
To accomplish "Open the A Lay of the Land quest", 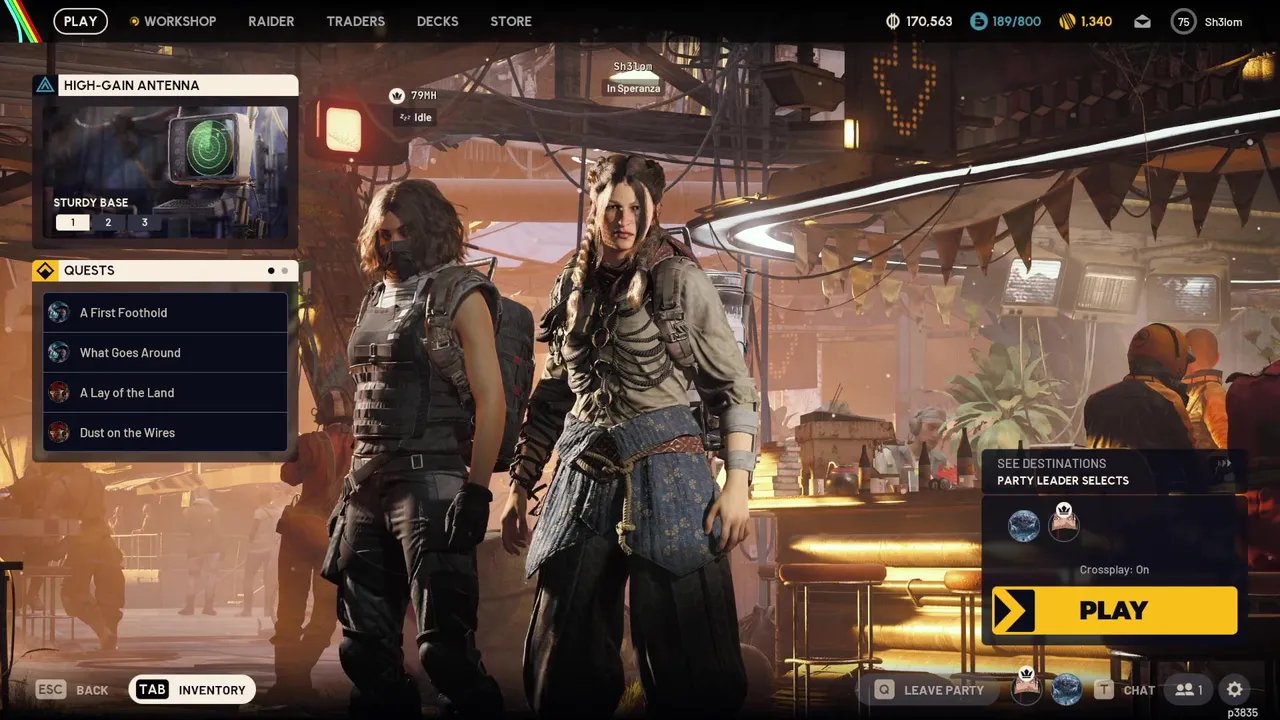I will [x=165, y=392].
